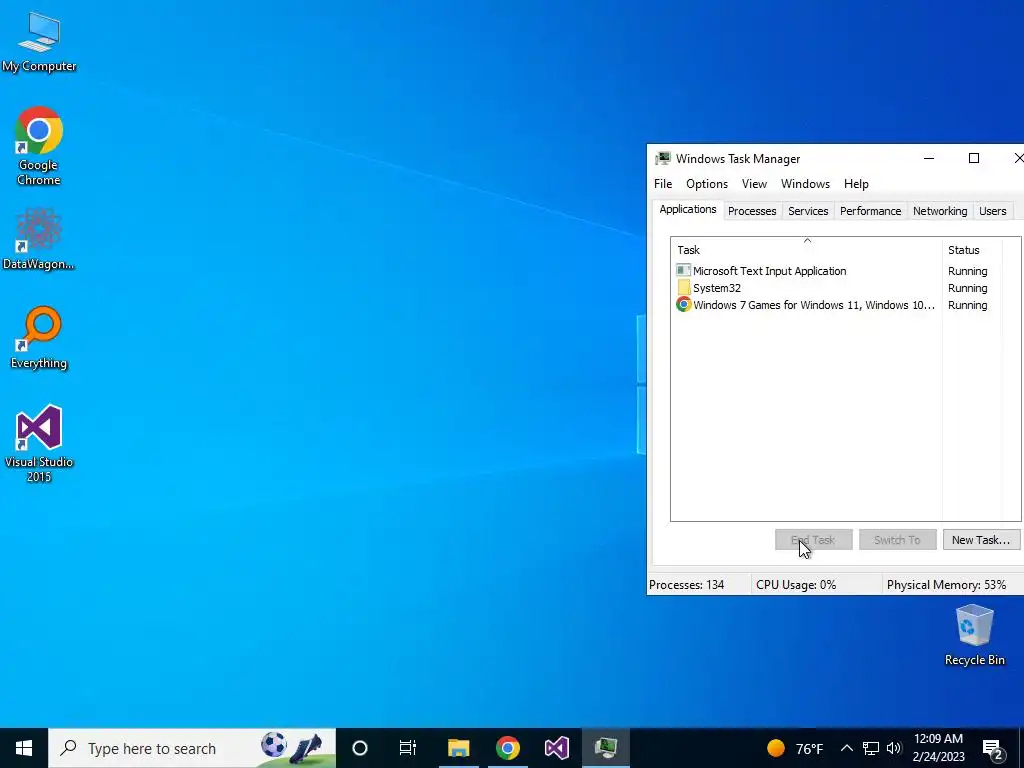Sort by the Task column header
Image resolution: width=1024 pixels, height=768 pixels.
[x=807, y=249]
